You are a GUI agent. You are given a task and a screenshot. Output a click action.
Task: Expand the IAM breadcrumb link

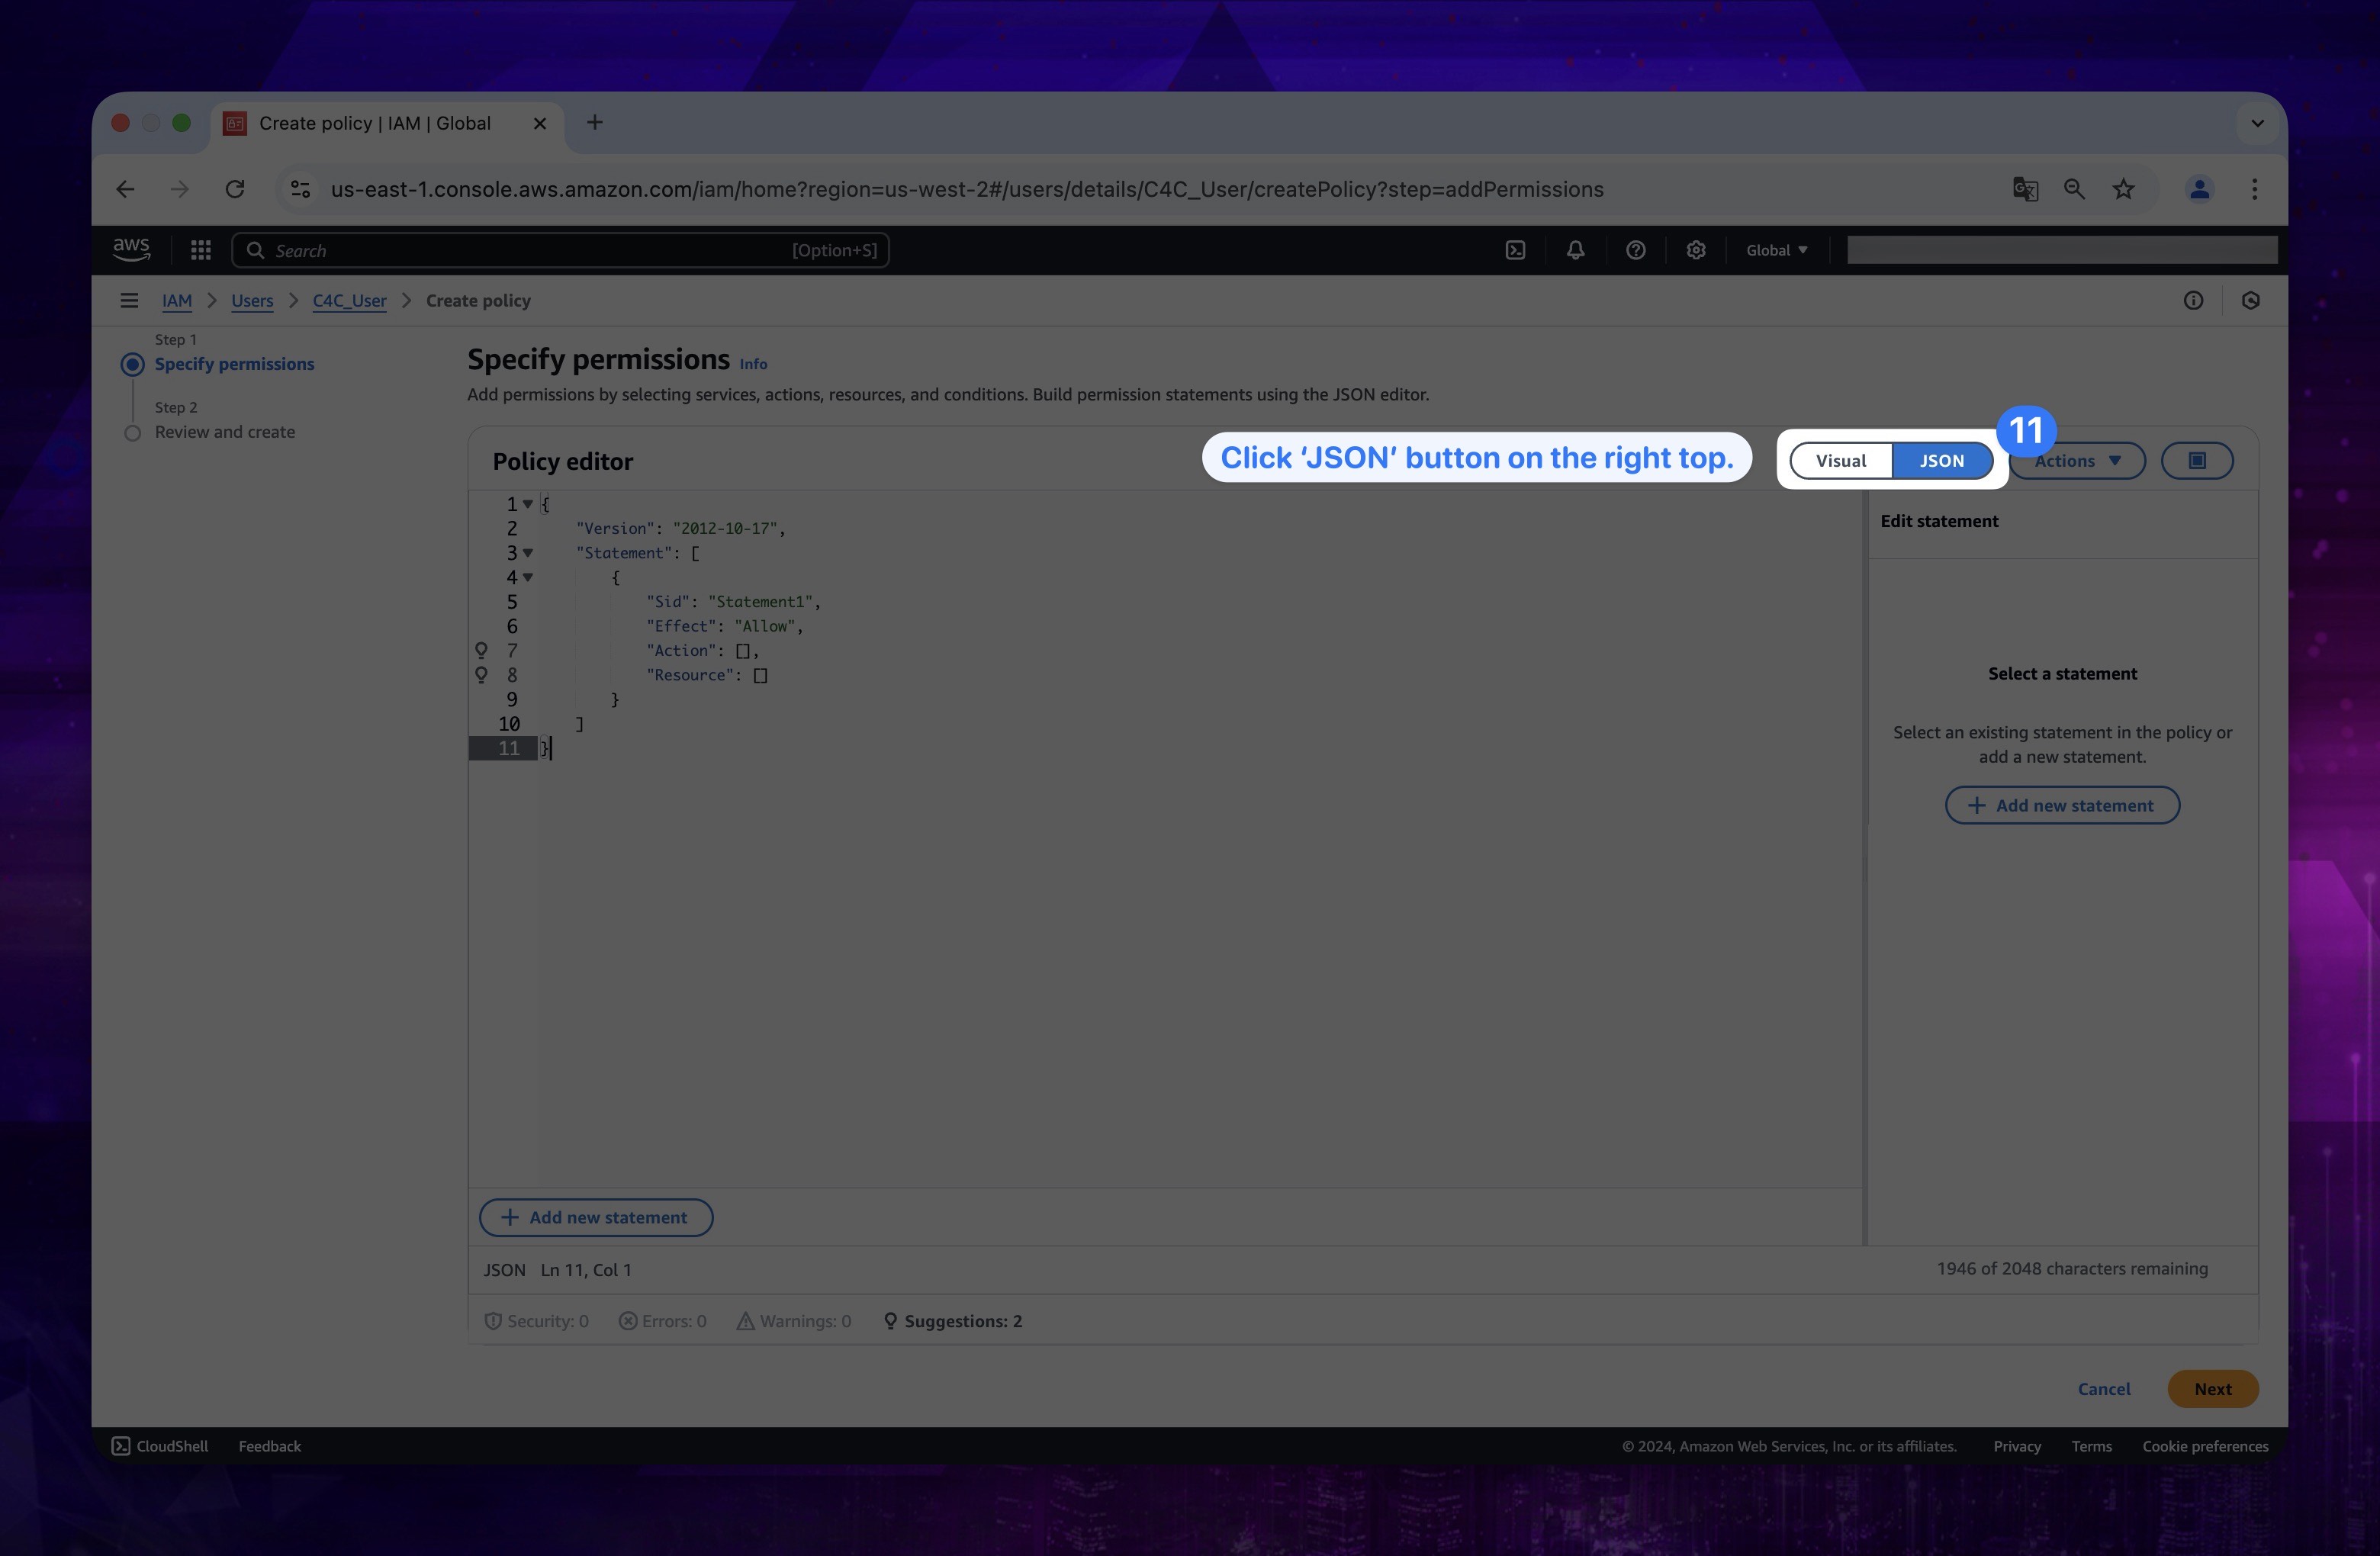[175, 301]
